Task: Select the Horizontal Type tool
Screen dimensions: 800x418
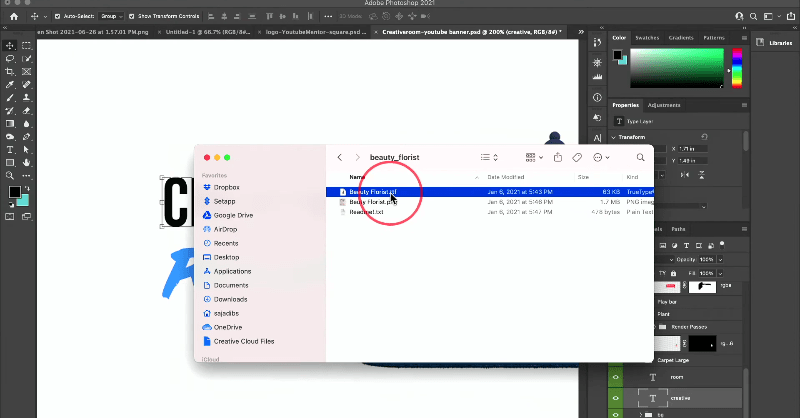Action: coord(10,150)
